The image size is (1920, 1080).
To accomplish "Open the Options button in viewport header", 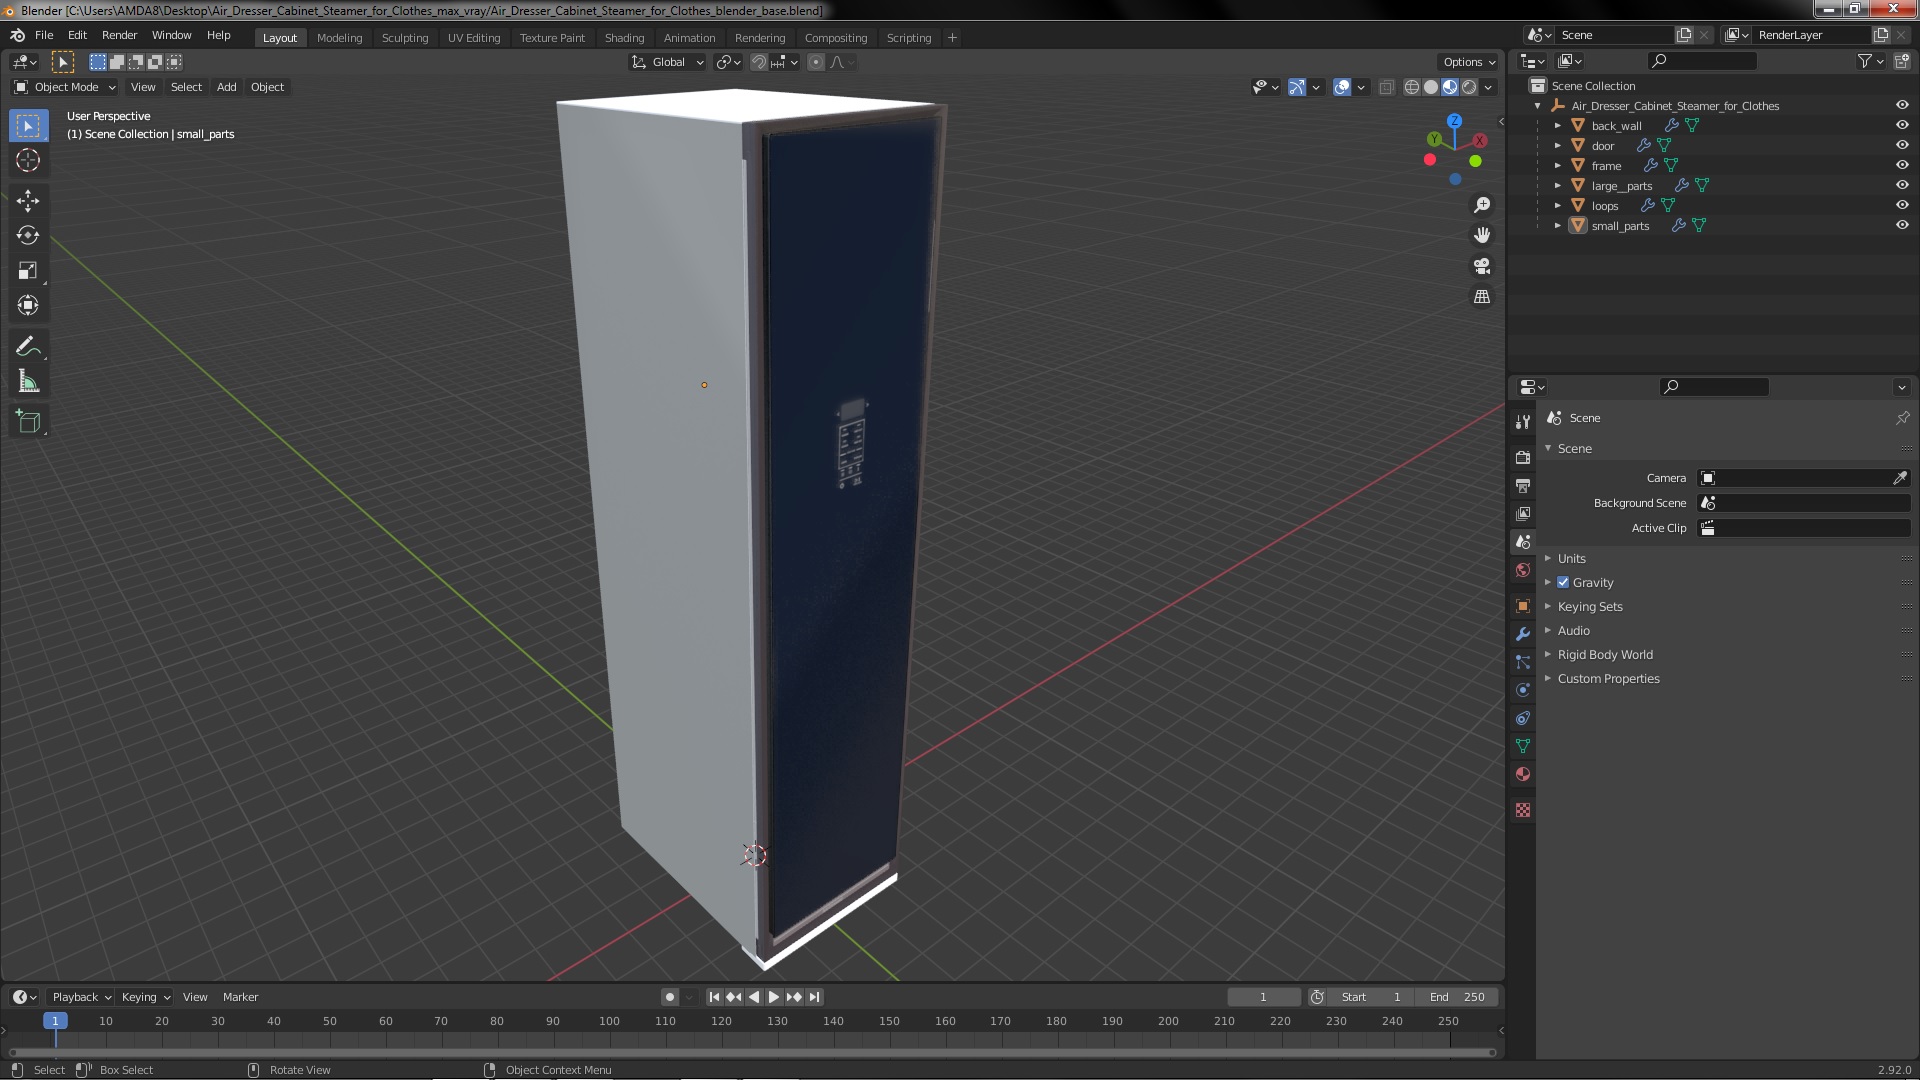I will [1468, 62].
